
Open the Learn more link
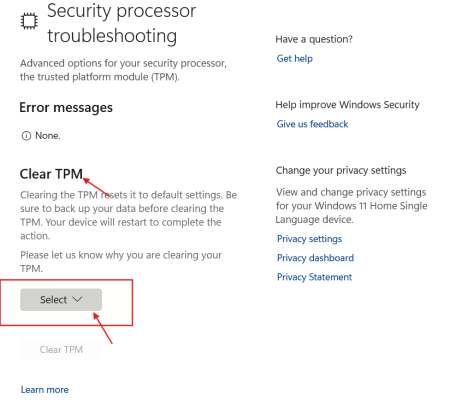(x=45, y=390)
